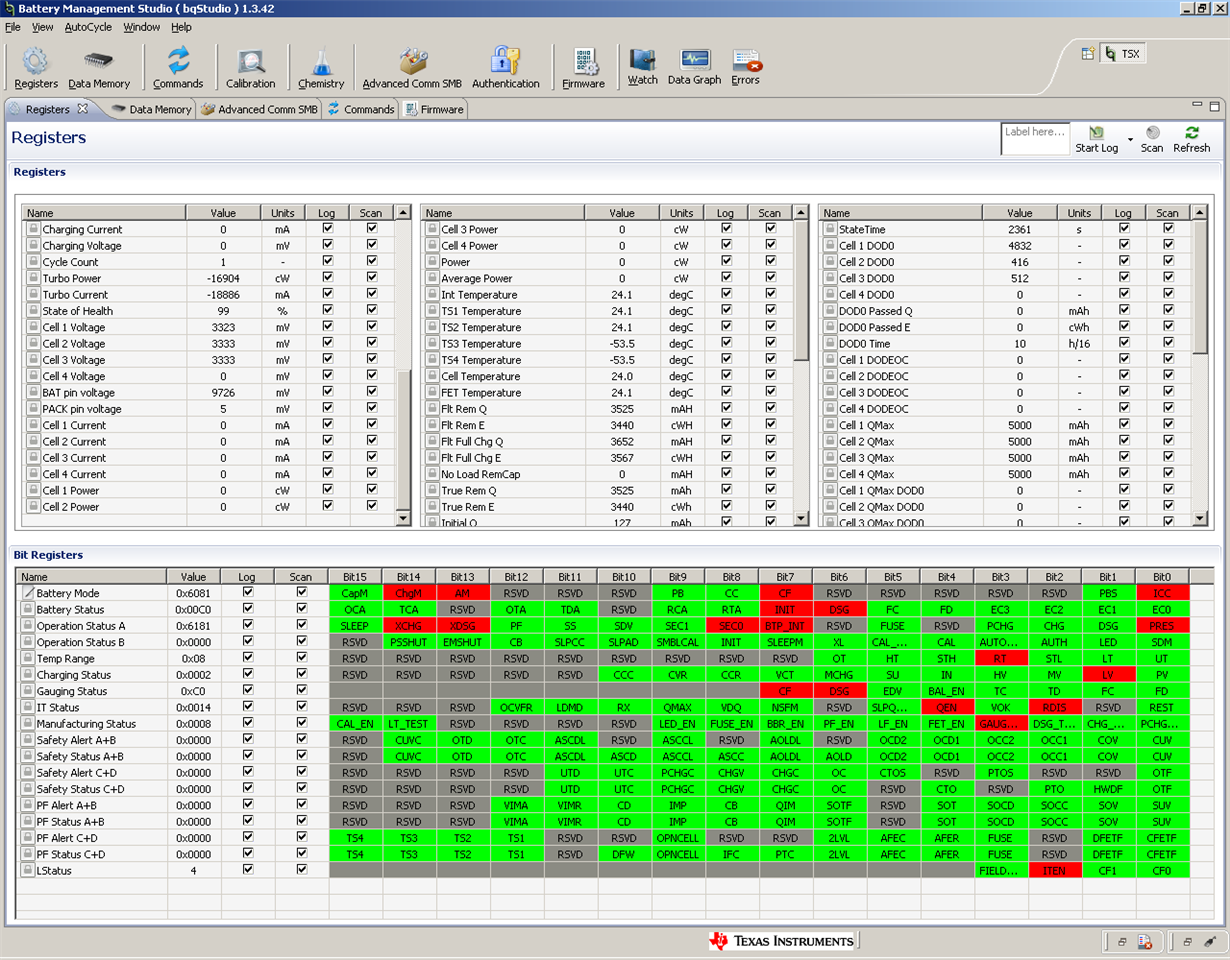
Task: Maximize the Registers view panel
Action: [1215, 105]
